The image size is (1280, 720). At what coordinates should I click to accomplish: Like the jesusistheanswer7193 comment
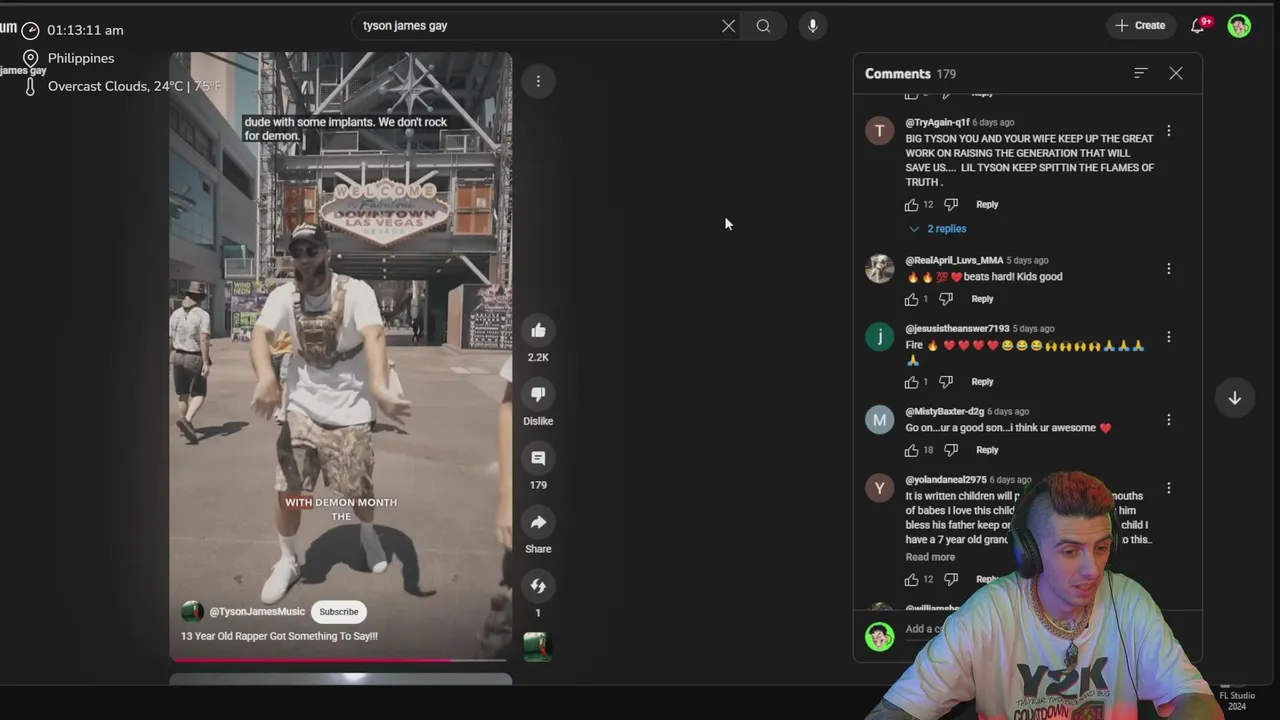pos(911,382)
